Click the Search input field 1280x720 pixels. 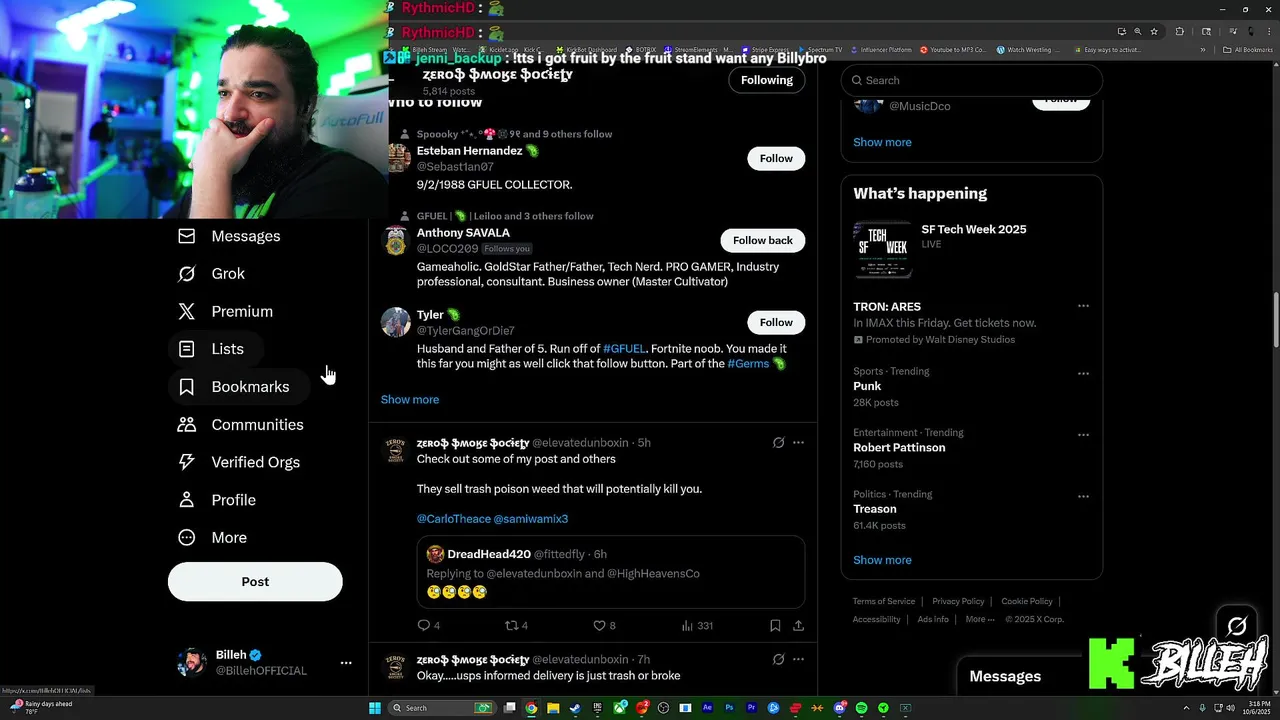(972, 80)
